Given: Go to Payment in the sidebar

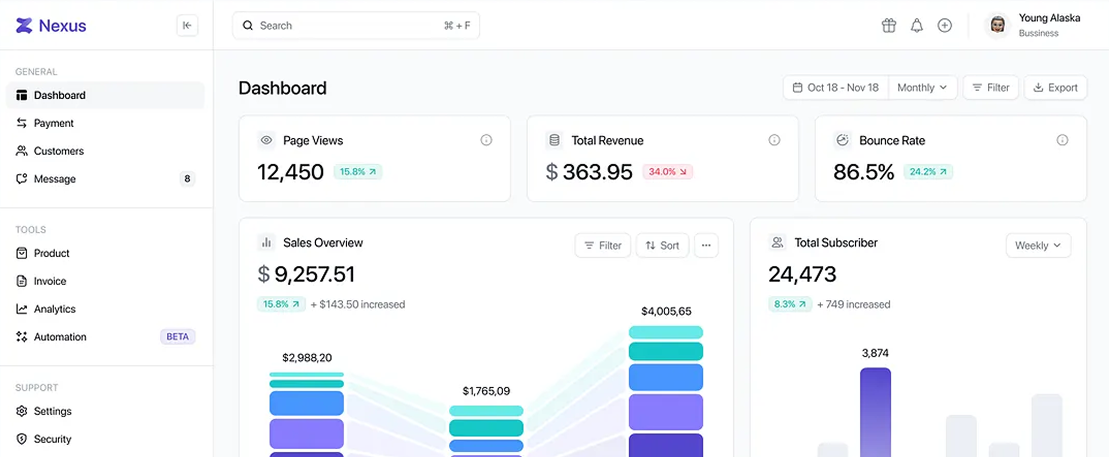Looking at the screenshot, I should (54, 123).
